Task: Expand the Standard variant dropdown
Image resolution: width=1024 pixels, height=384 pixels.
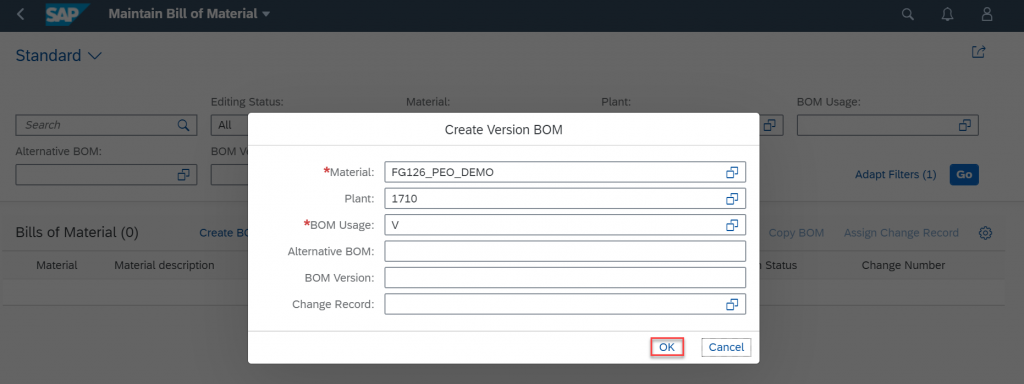Action: pos(95,56)
